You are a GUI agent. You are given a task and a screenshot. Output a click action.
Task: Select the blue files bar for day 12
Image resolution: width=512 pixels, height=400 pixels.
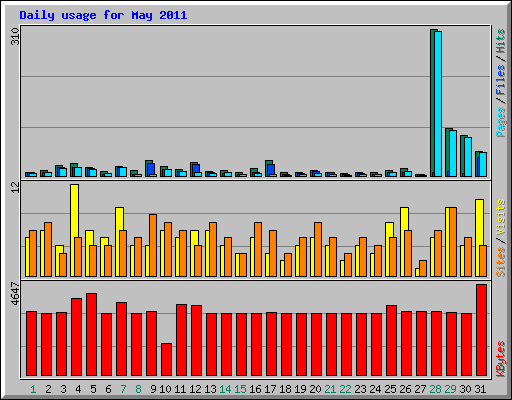(196, 168)
